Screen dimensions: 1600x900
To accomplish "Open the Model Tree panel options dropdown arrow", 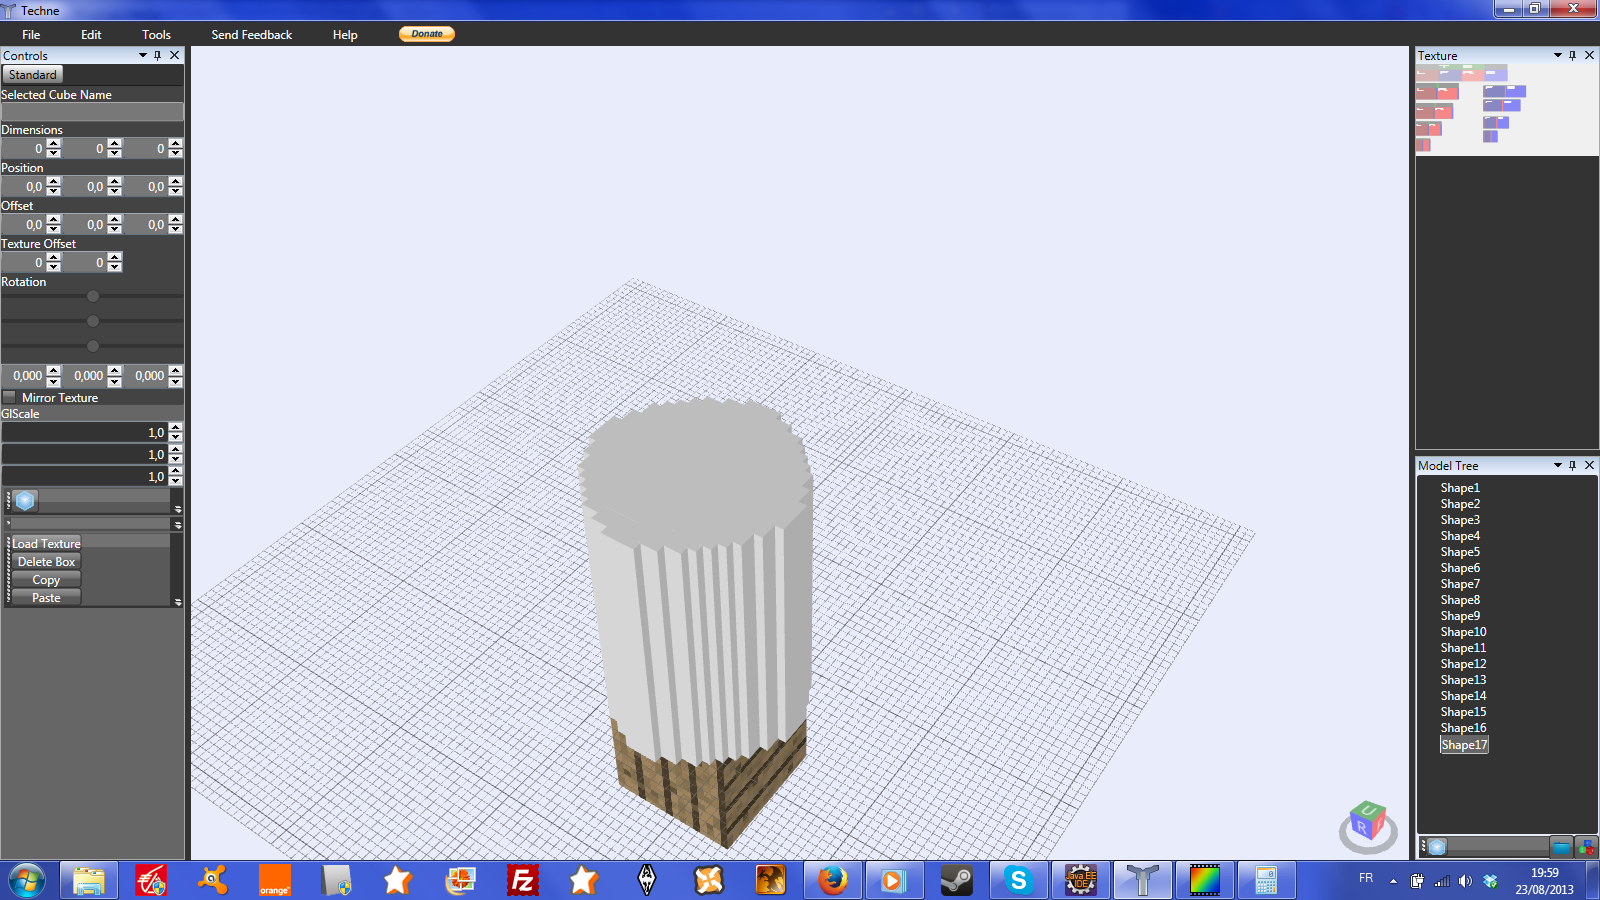I will [1558, 466].
